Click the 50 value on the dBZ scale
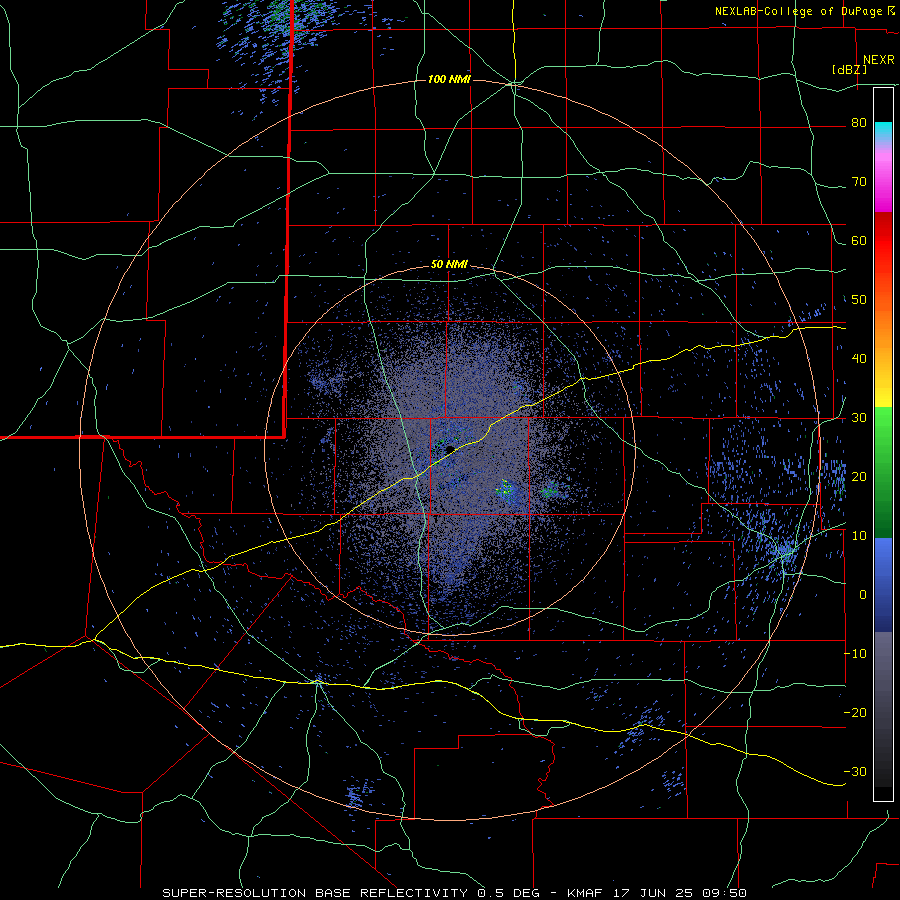 (x=859, y=300)
